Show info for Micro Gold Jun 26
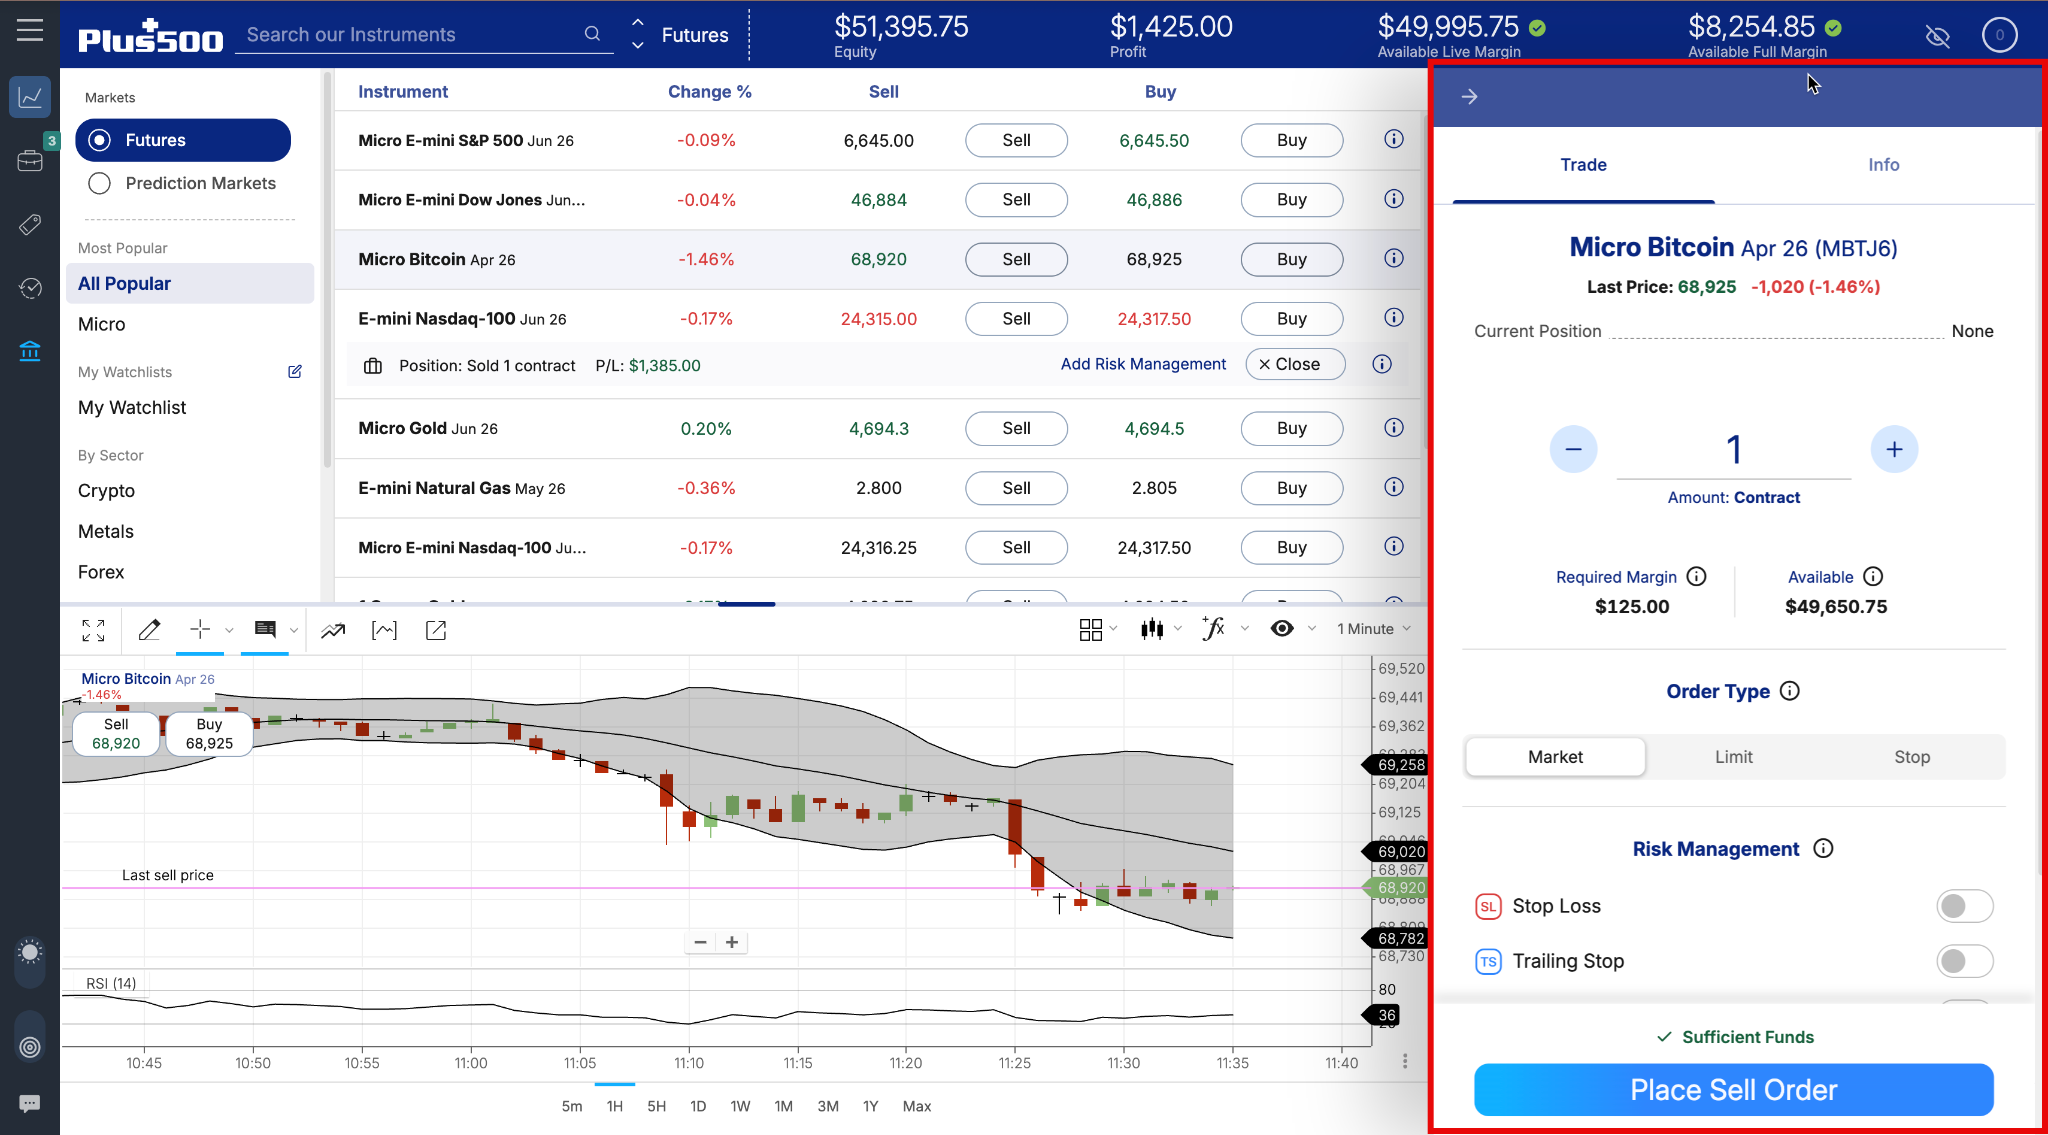The image size is (2048, 1135). click(x=1394, y=427)
